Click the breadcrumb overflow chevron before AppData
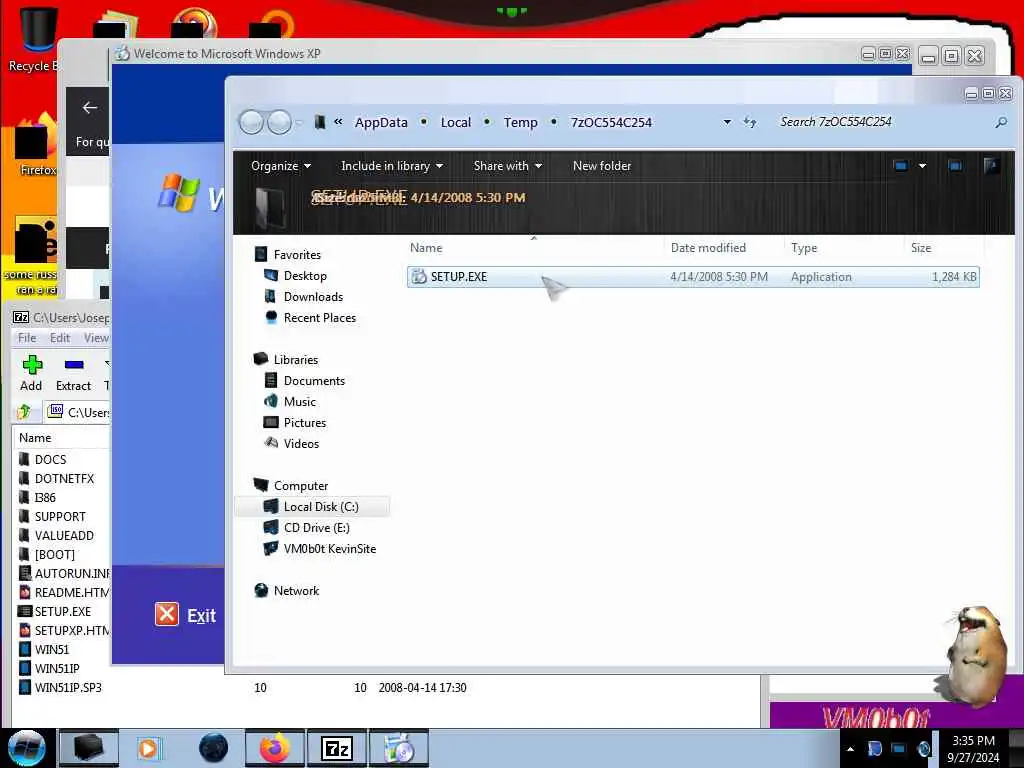 338,121
